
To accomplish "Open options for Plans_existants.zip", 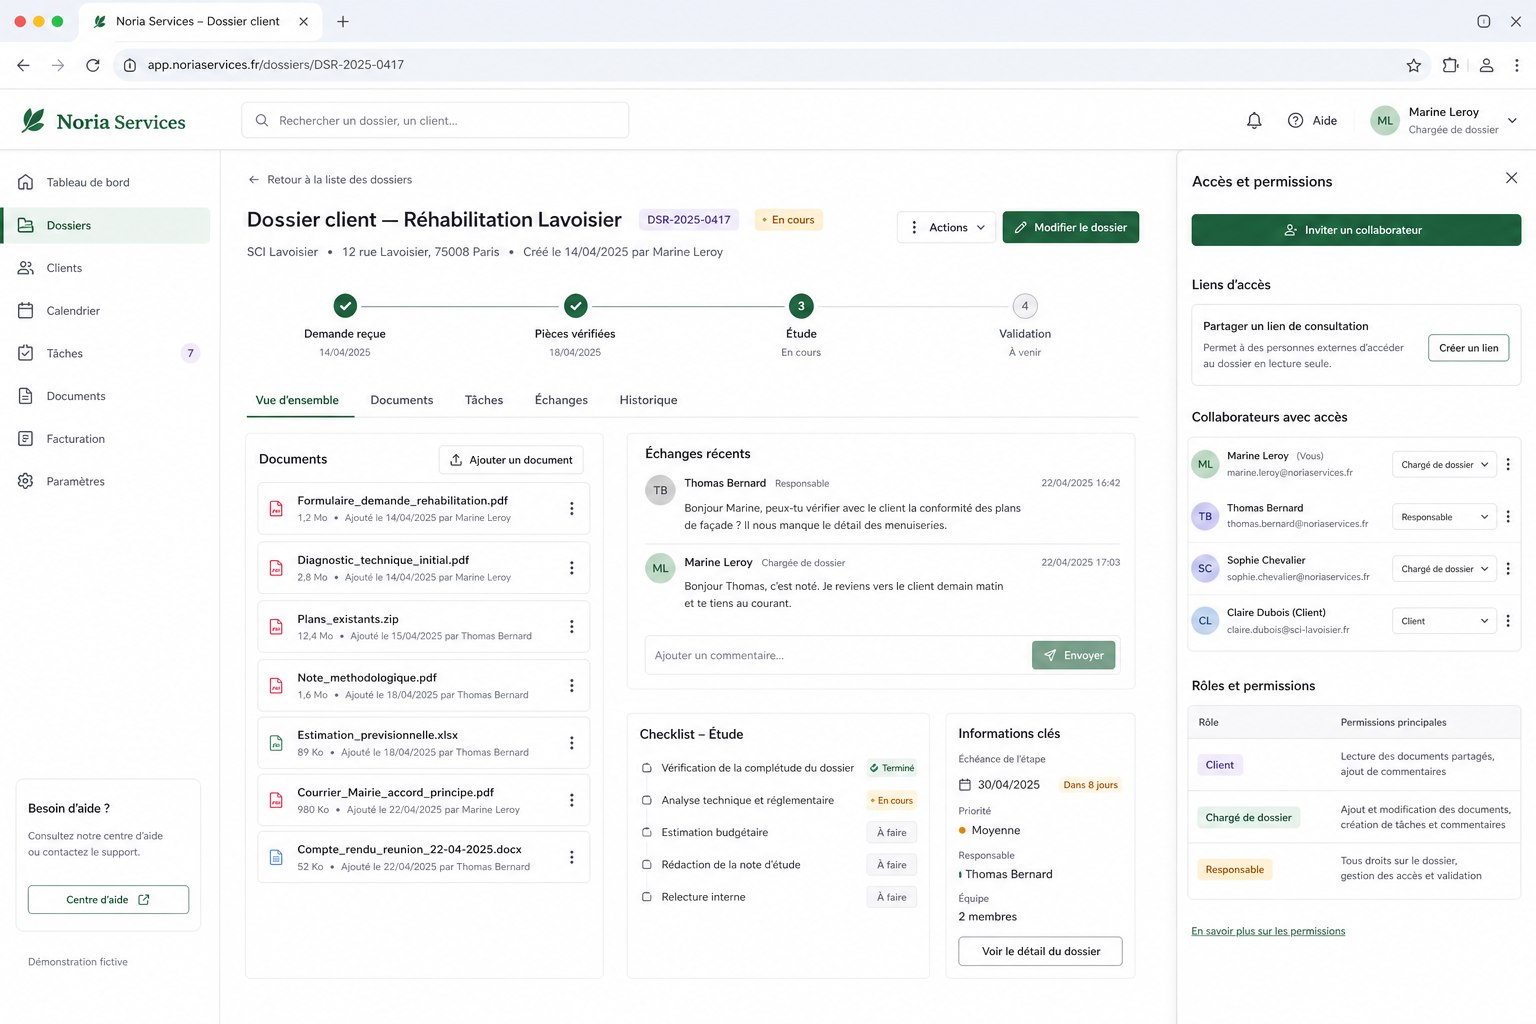I will (x=572, y=627).
